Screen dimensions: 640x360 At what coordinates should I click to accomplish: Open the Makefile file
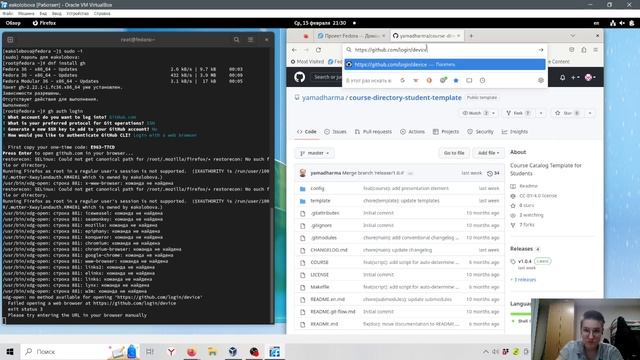tap(320, 287)
